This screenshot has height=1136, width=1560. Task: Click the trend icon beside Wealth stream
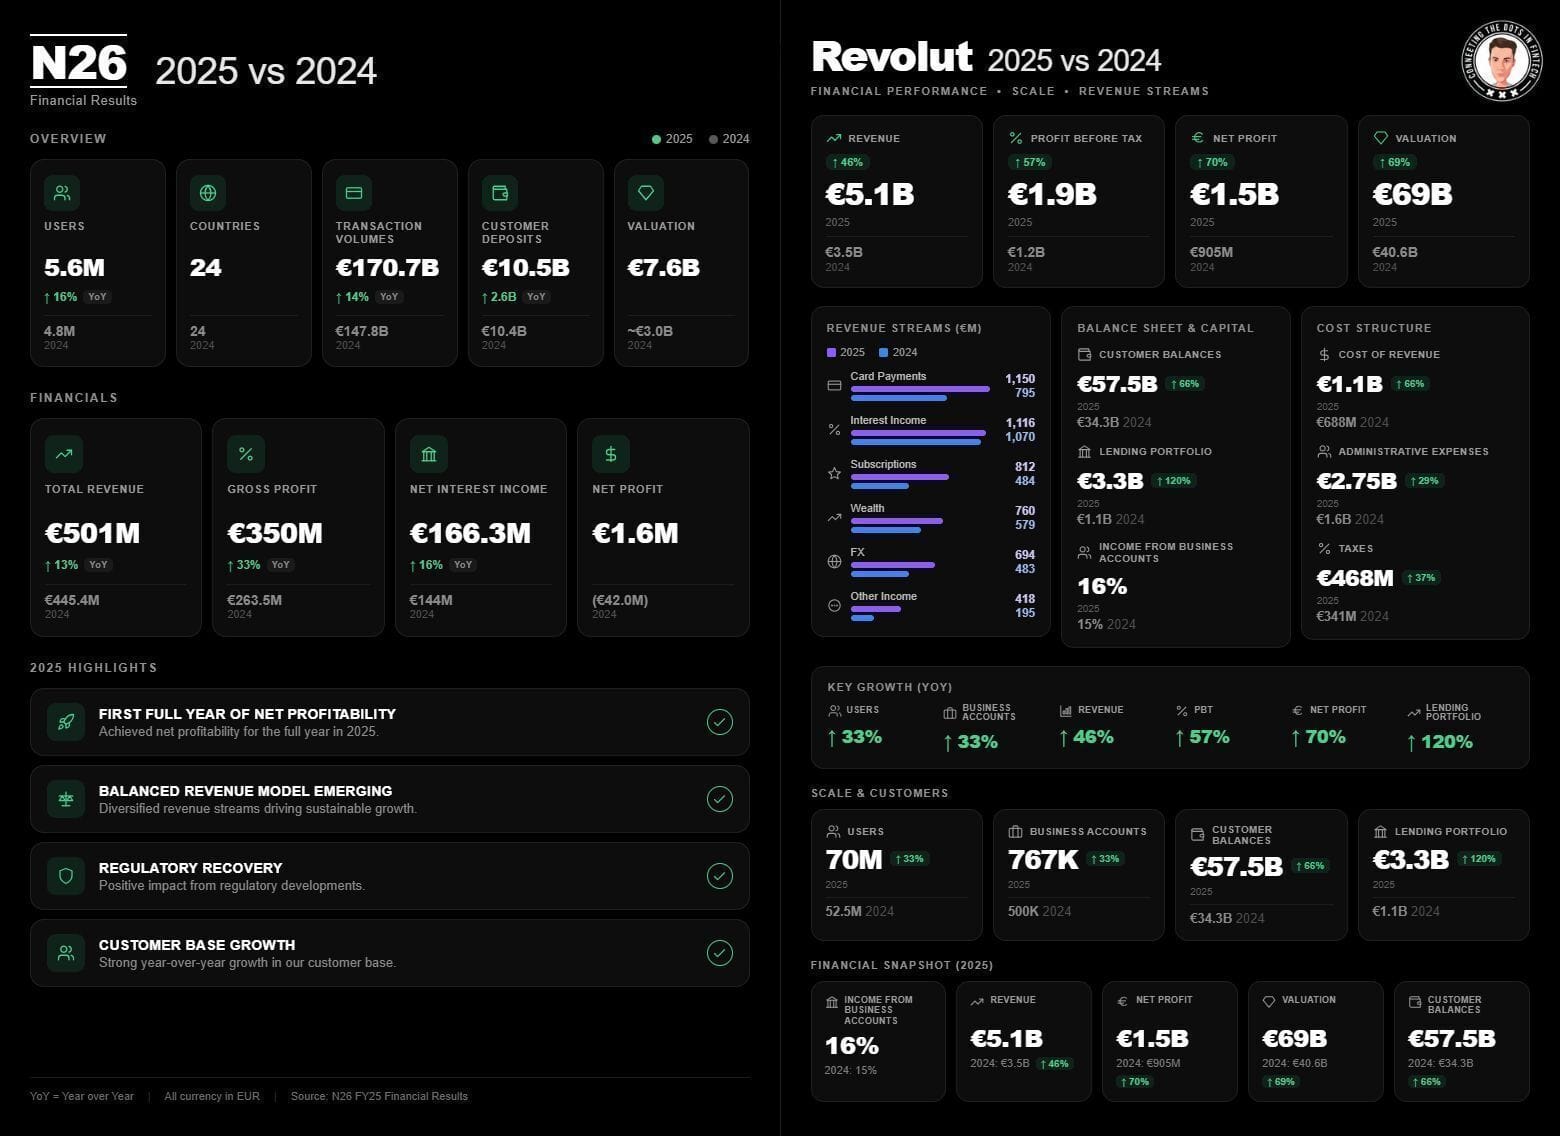834,517
